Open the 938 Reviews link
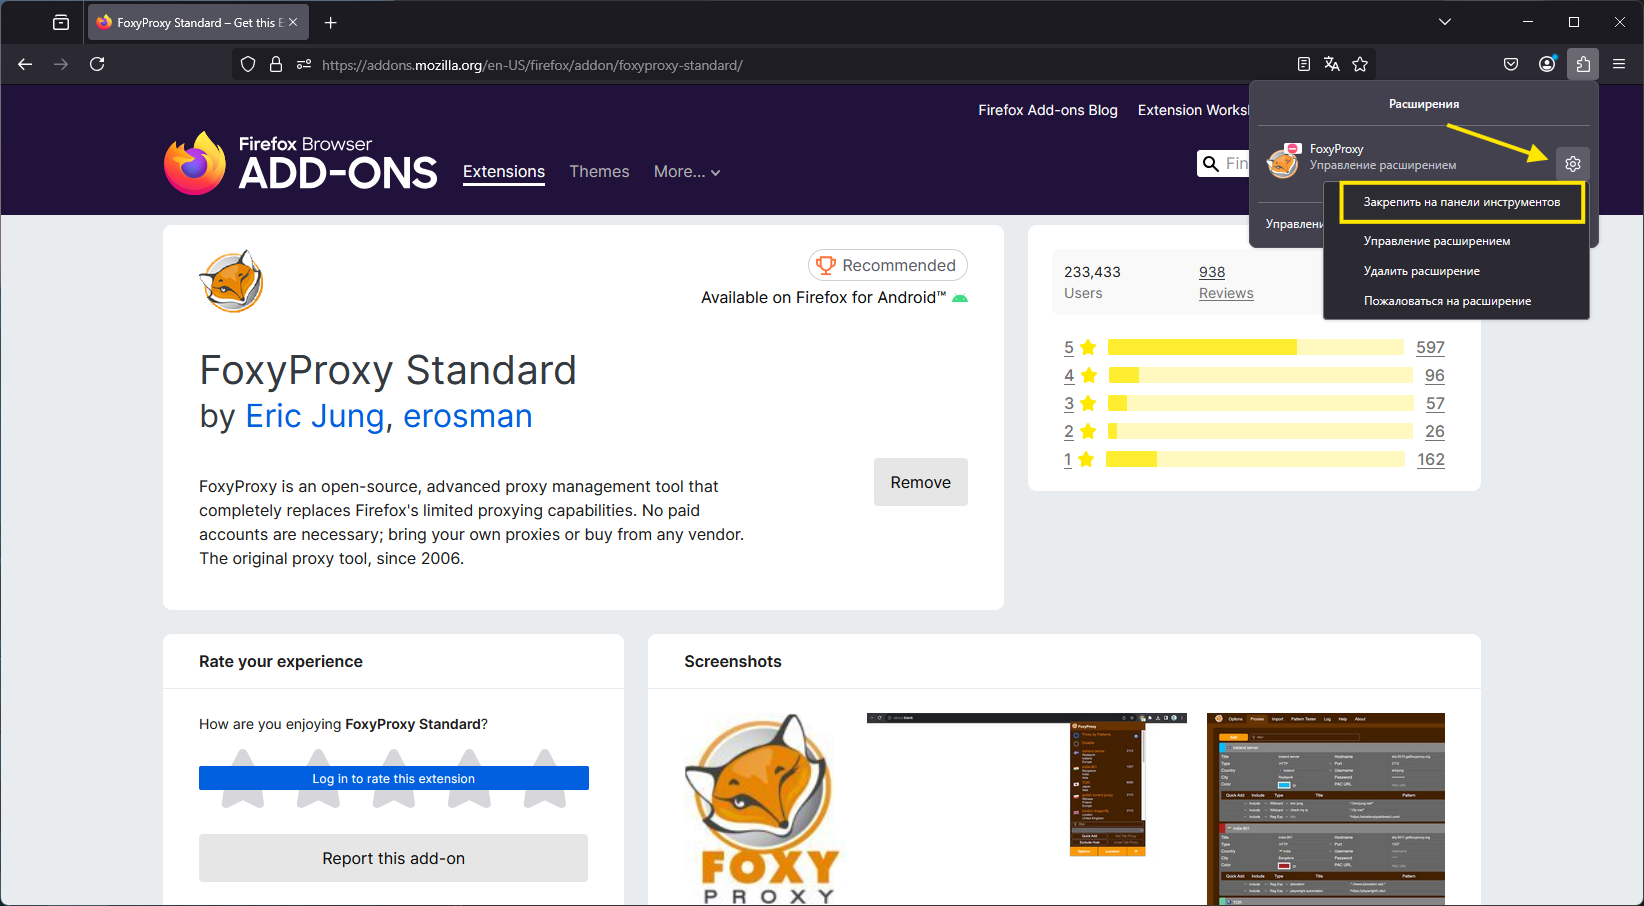The height and width of the screenshot is (906, 1644). 1226,282
